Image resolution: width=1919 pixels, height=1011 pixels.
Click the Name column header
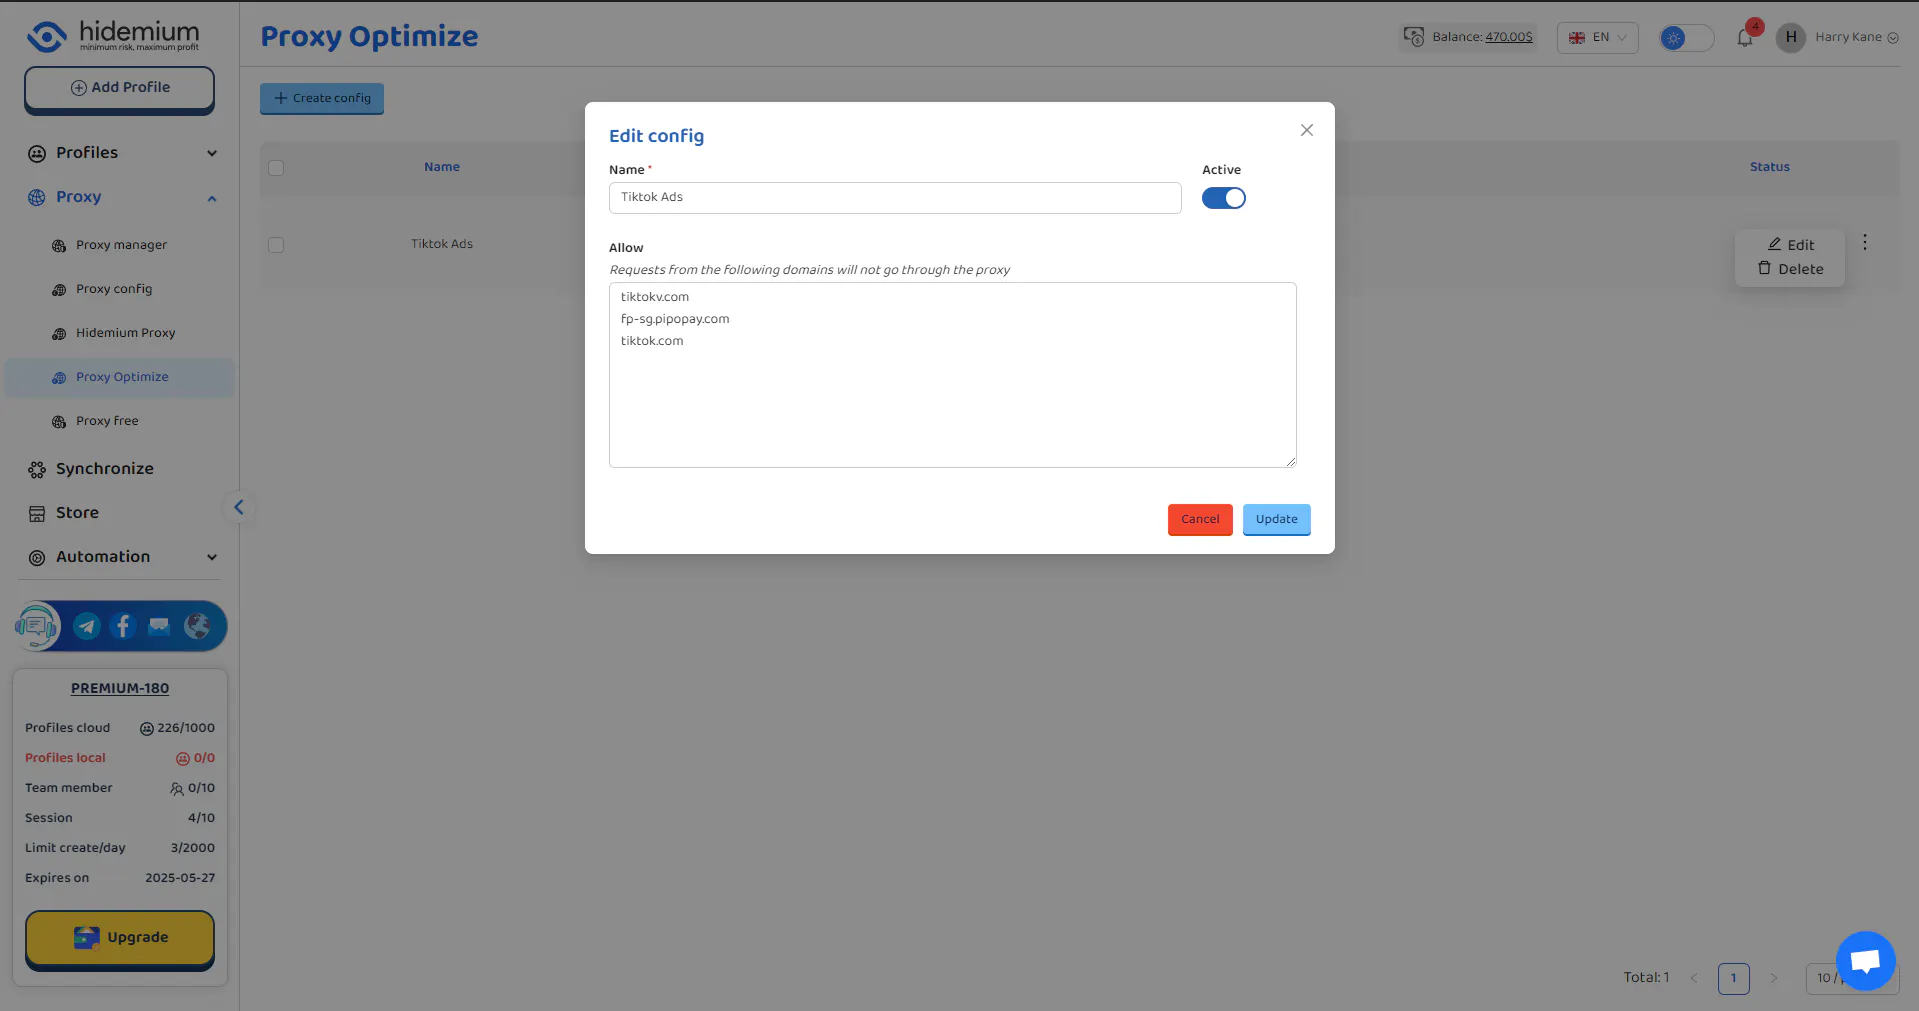pyautogui.click(x=442, y=167)
